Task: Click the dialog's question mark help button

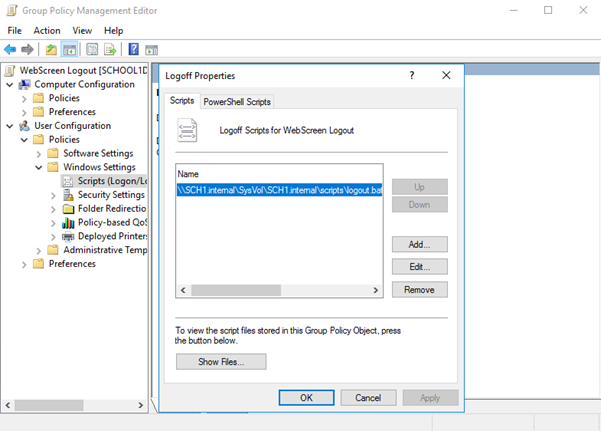Action: click(411, 75)
